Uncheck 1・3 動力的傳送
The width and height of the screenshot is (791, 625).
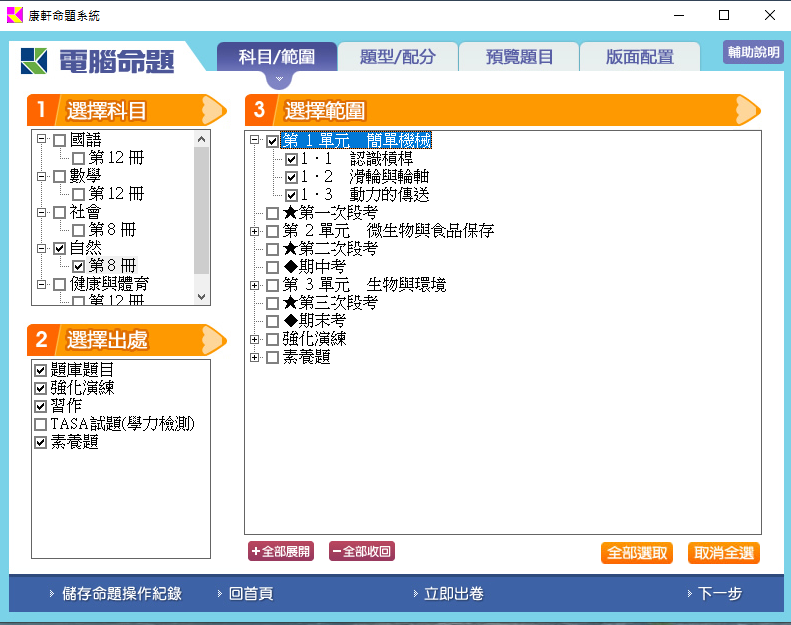pyautogui.click(x=291, y=195)
